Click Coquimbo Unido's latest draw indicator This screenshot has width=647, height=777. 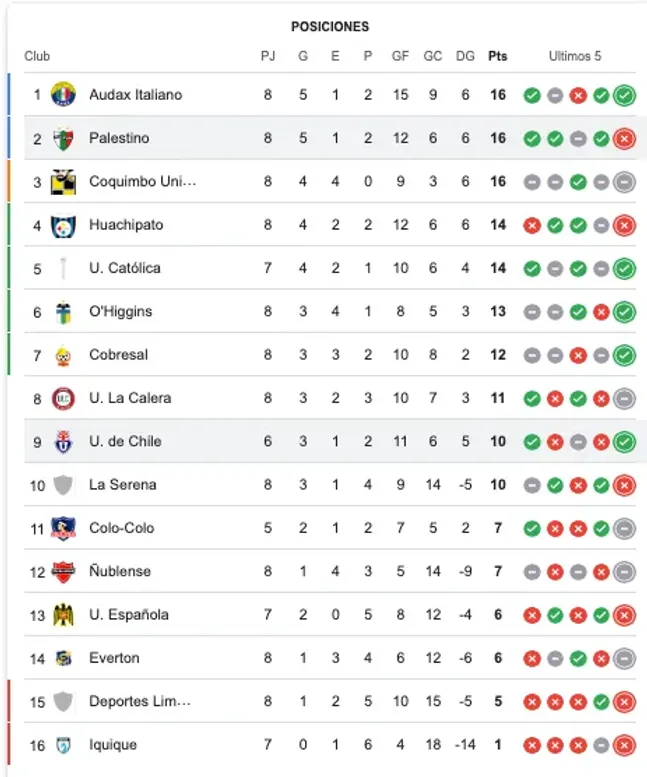click(625, 182)
